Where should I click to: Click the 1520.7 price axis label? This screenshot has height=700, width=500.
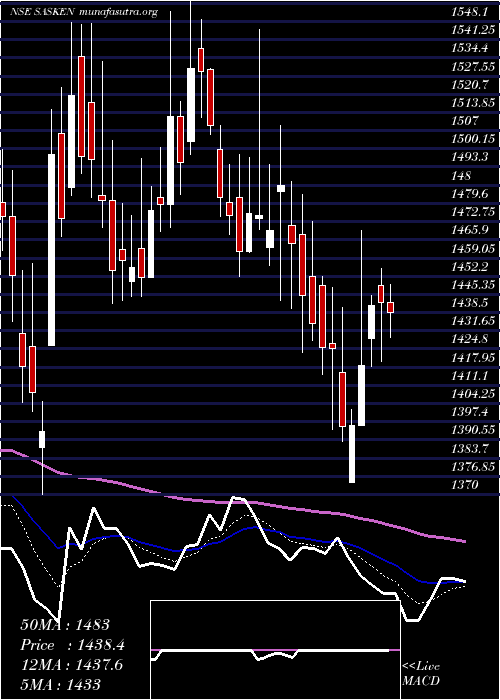[472, 85]
